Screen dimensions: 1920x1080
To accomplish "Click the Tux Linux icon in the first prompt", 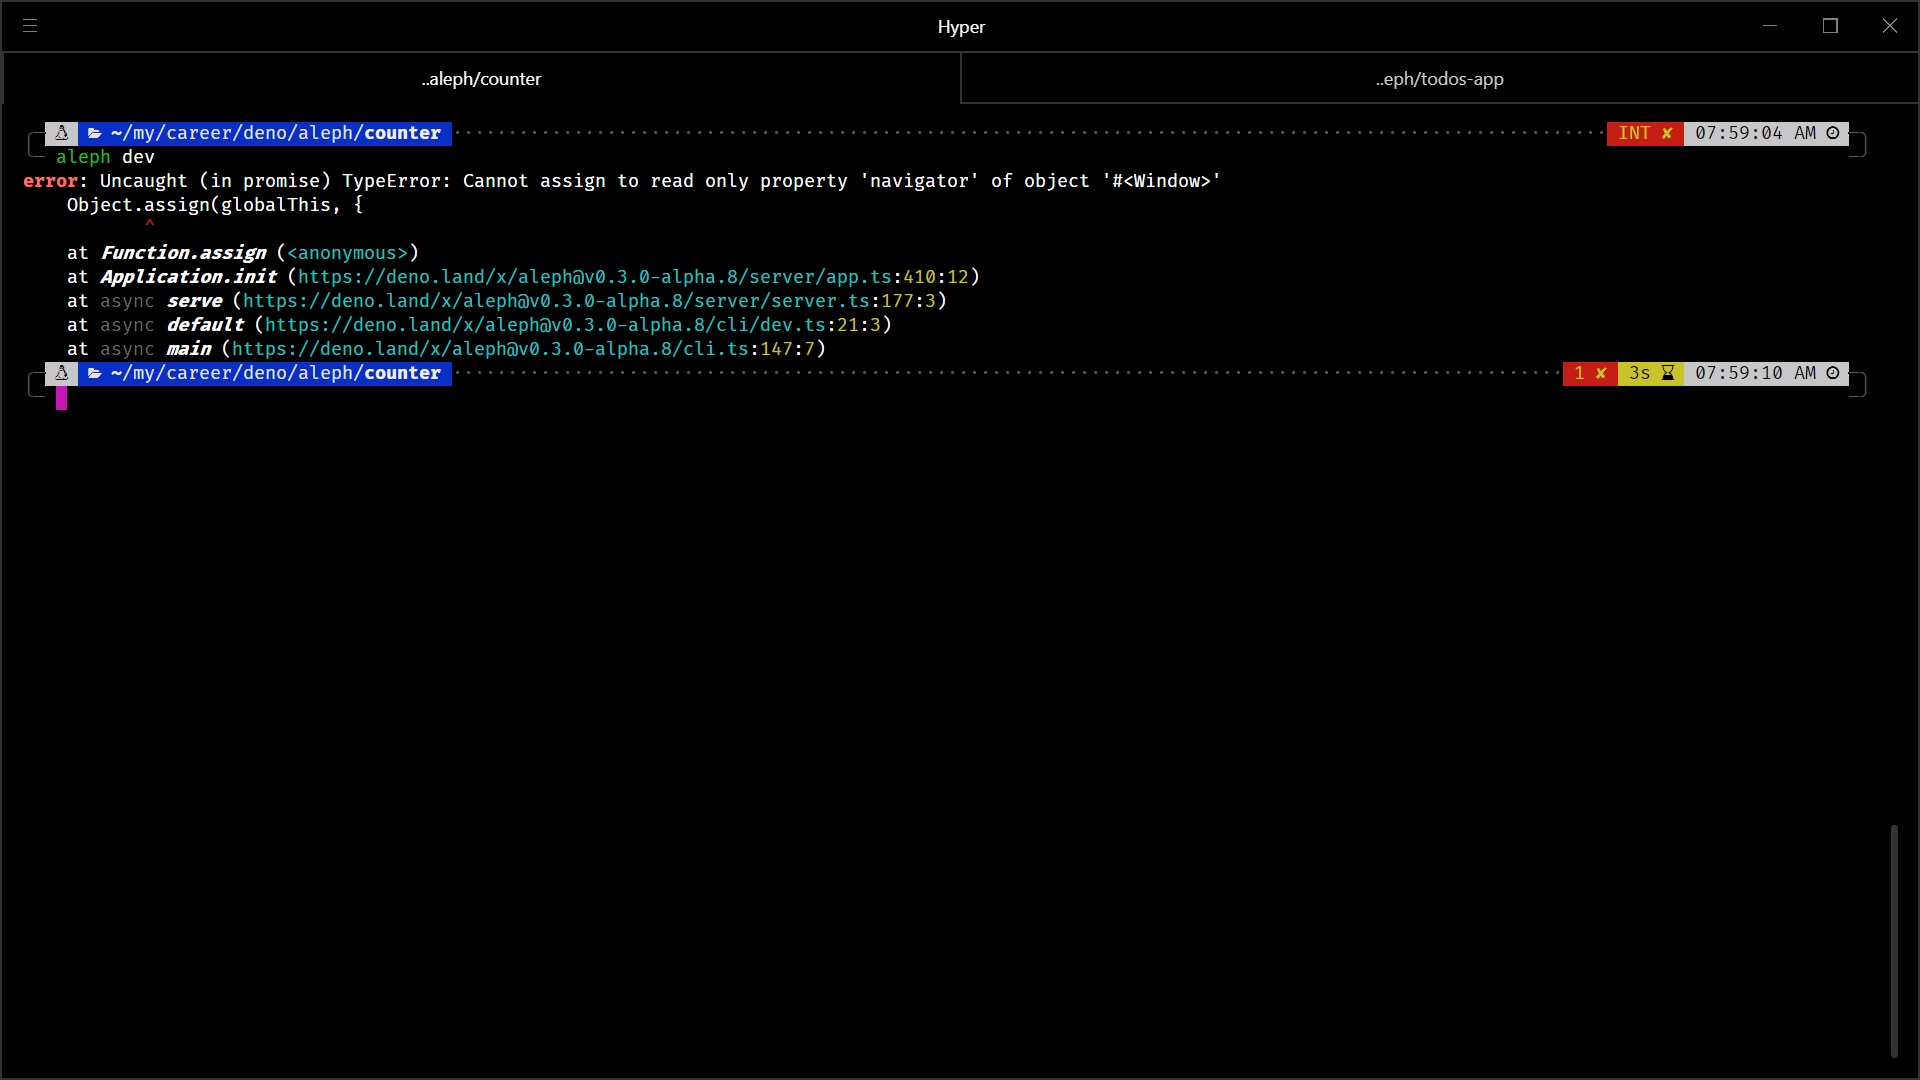I will pos(61,133).
